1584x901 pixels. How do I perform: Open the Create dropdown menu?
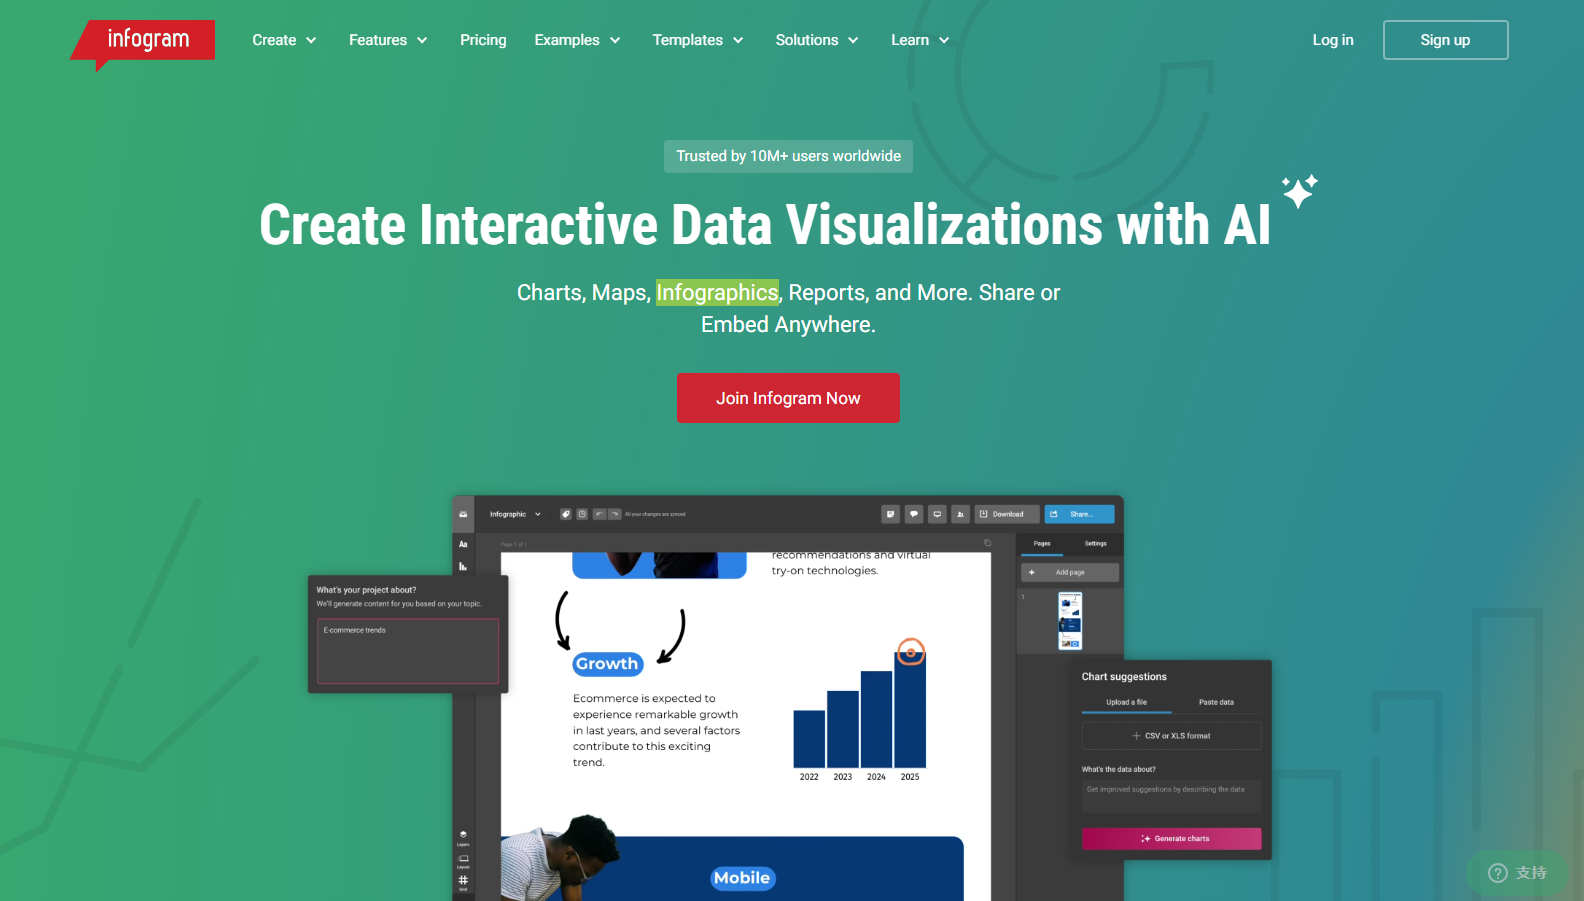(284, 40)
